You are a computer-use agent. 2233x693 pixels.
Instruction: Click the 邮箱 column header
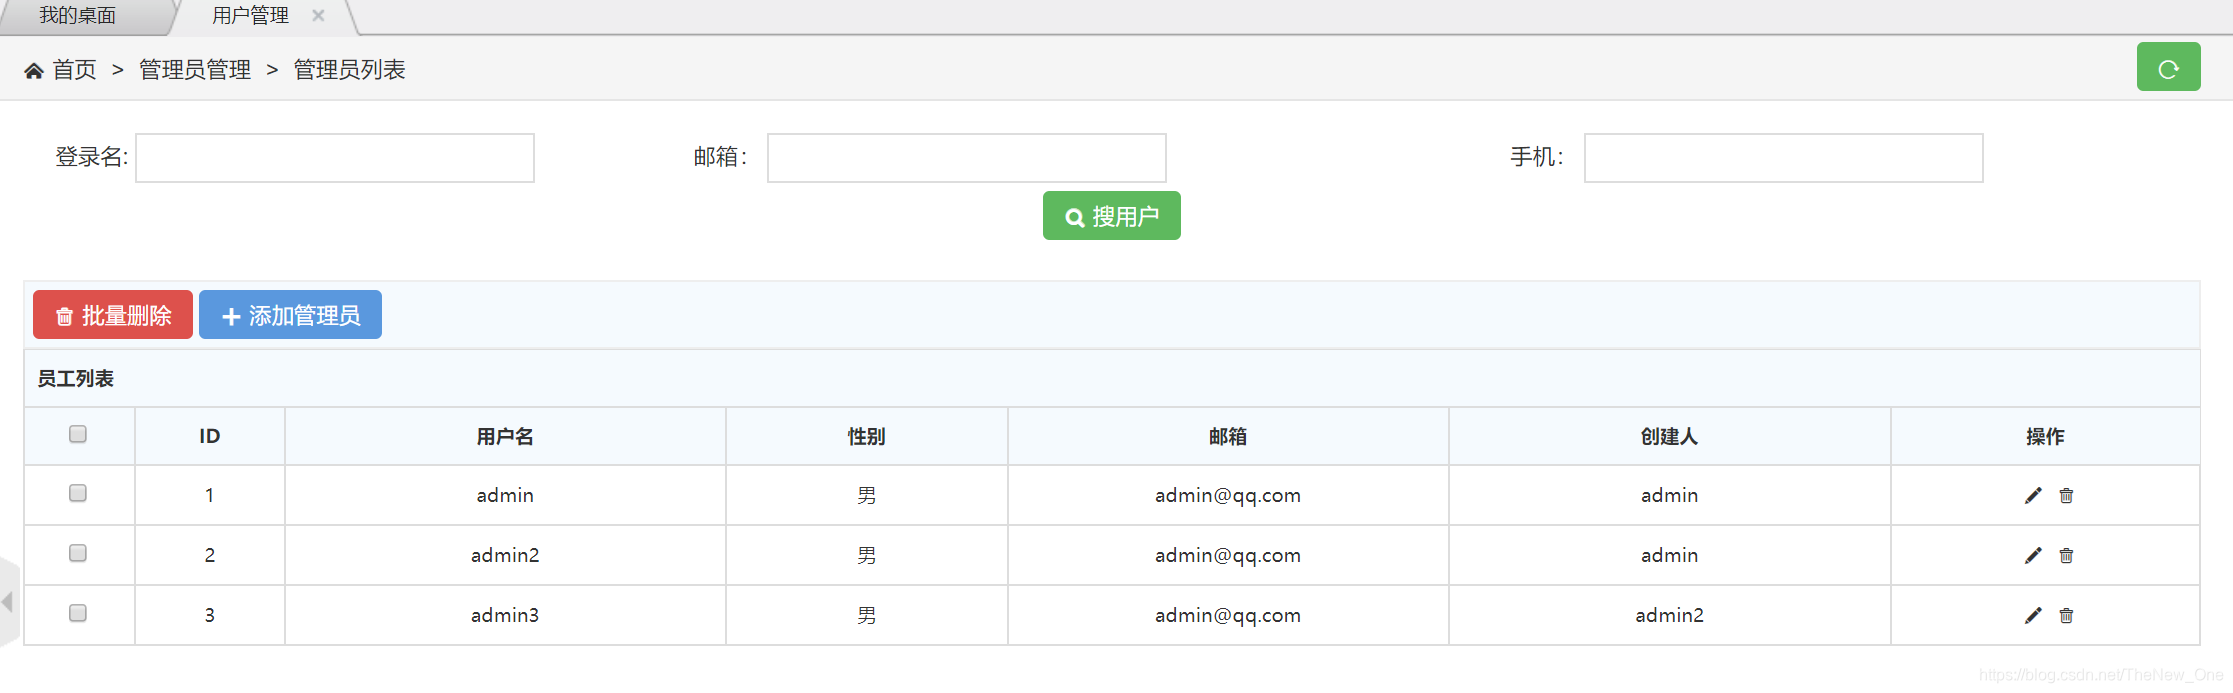(x=1228, y=436)
